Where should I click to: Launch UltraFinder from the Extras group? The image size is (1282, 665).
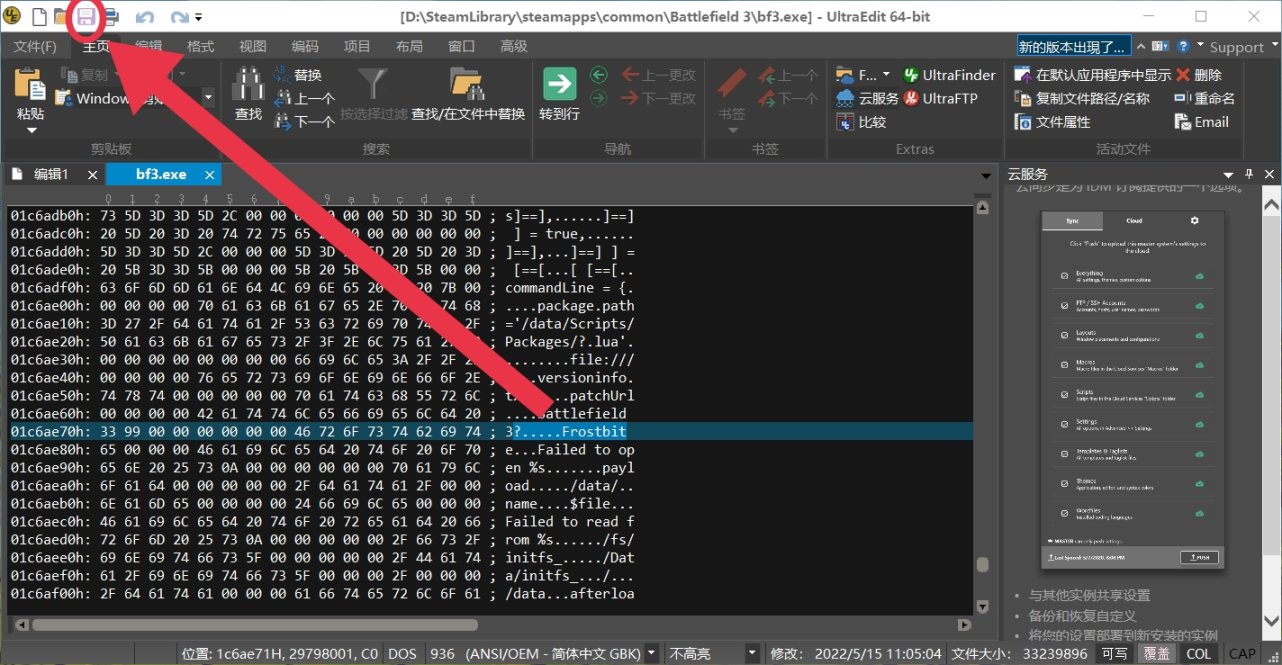pyautogui.click(x=948, y=74)
